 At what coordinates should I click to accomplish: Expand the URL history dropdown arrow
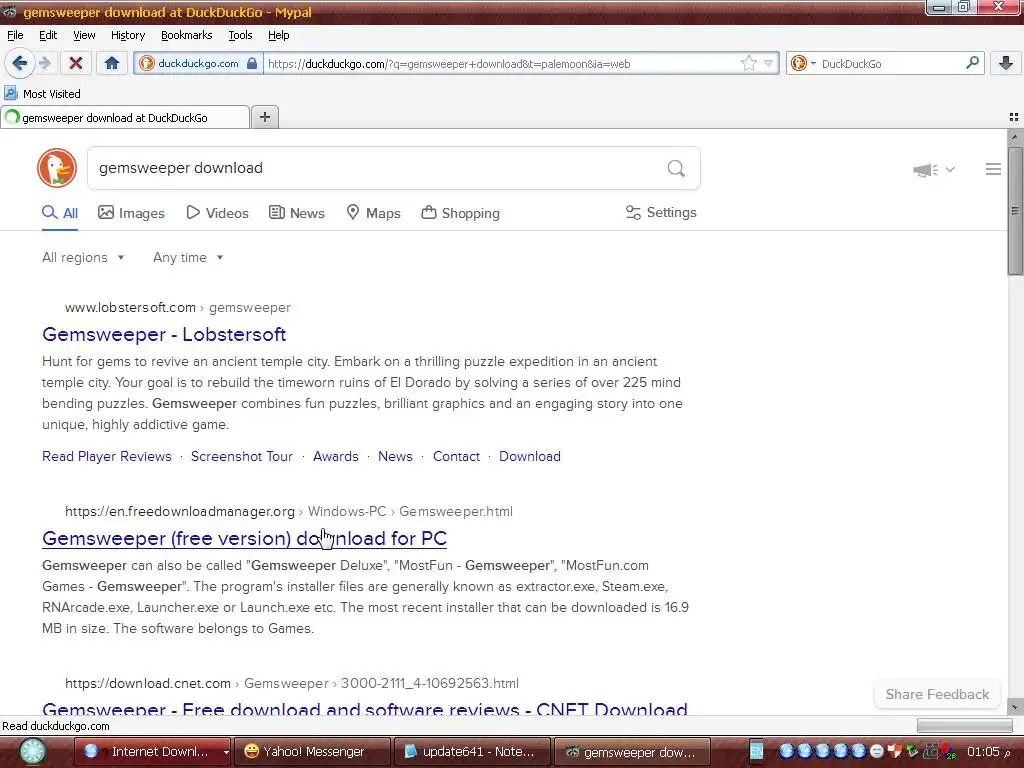(x=769, y=63)
